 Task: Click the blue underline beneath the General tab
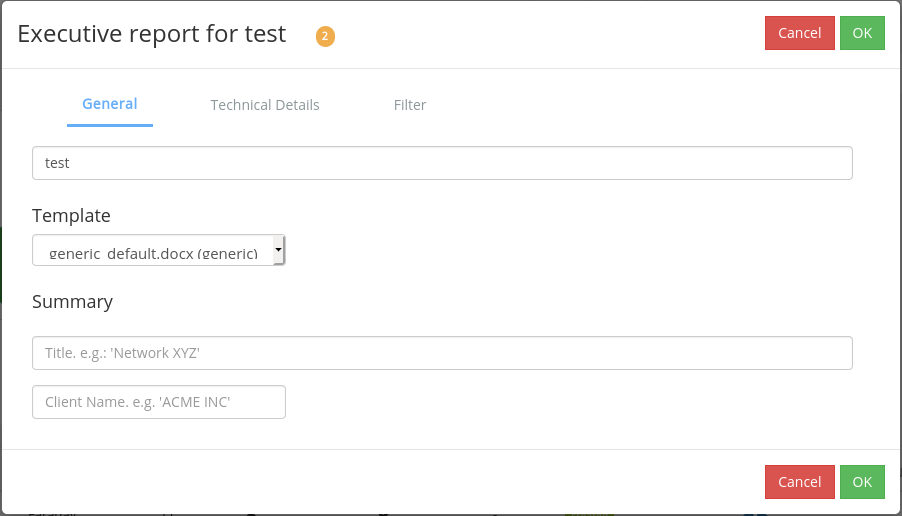[110, 125]
